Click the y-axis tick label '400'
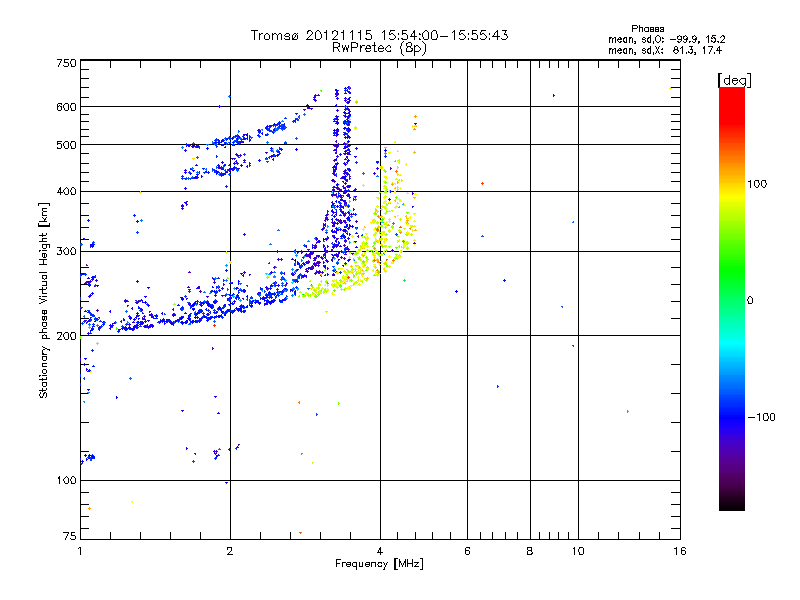The image size is (800, 600). pos(66,192)
